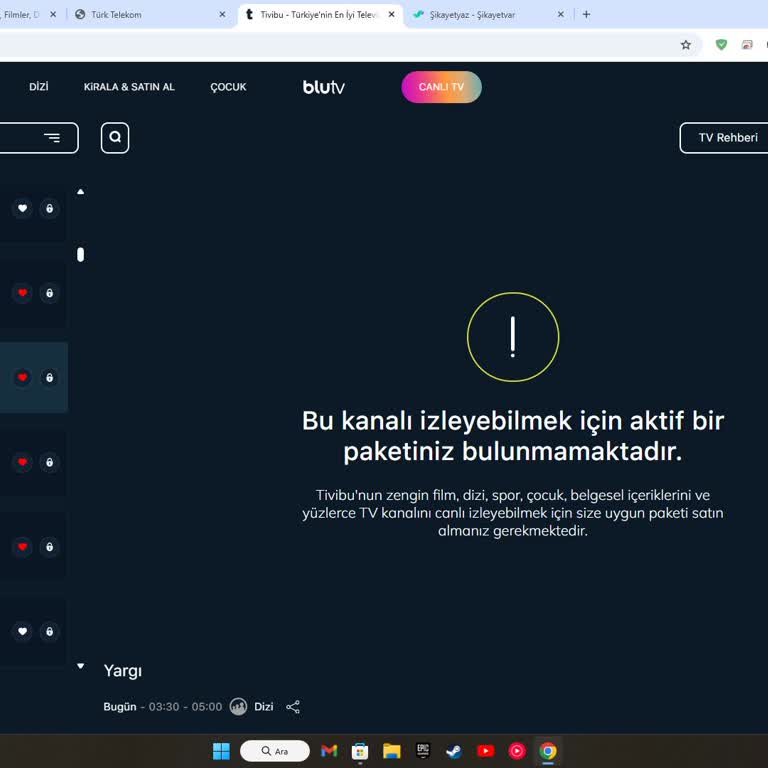
Task: Close the Türk Telekom tab
Action: tap(222, 15)
